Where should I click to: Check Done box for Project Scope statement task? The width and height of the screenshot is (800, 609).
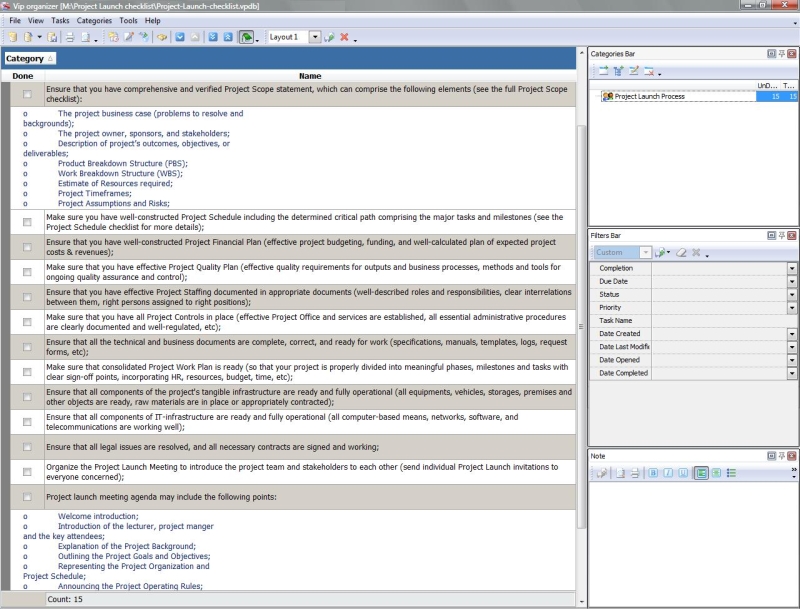click(x=27, y=94)
